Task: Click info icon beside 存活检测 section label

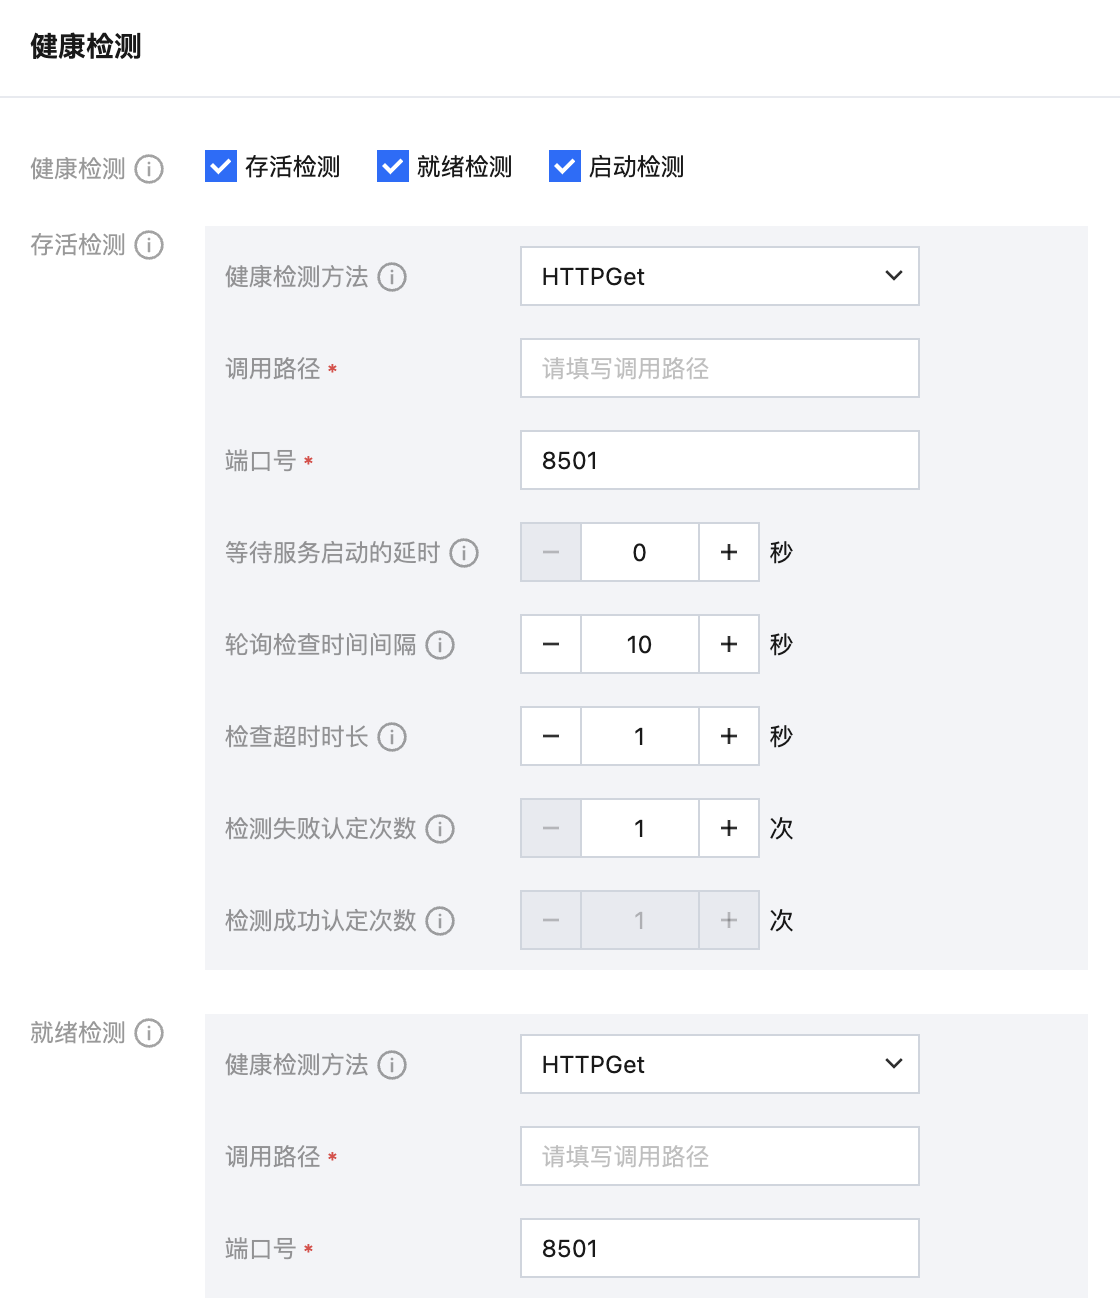Action: tap(149, 245)
